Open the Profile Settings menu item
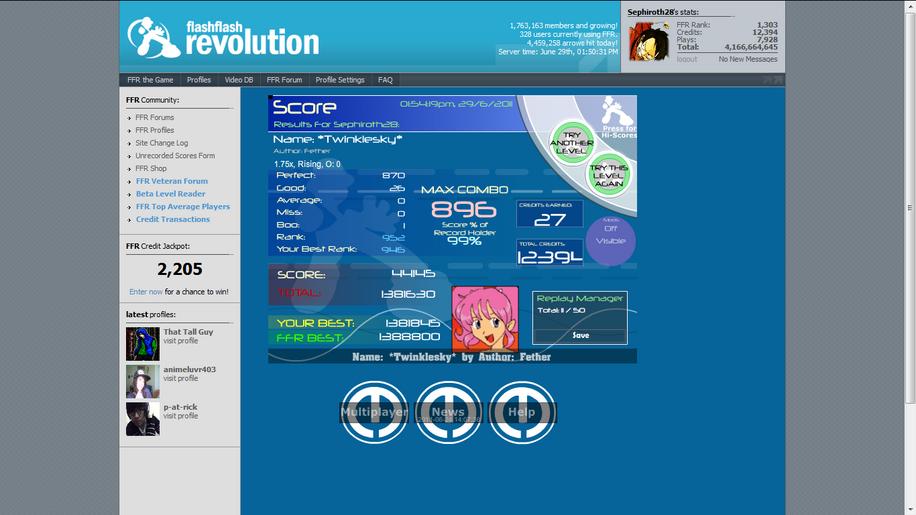 340,80
